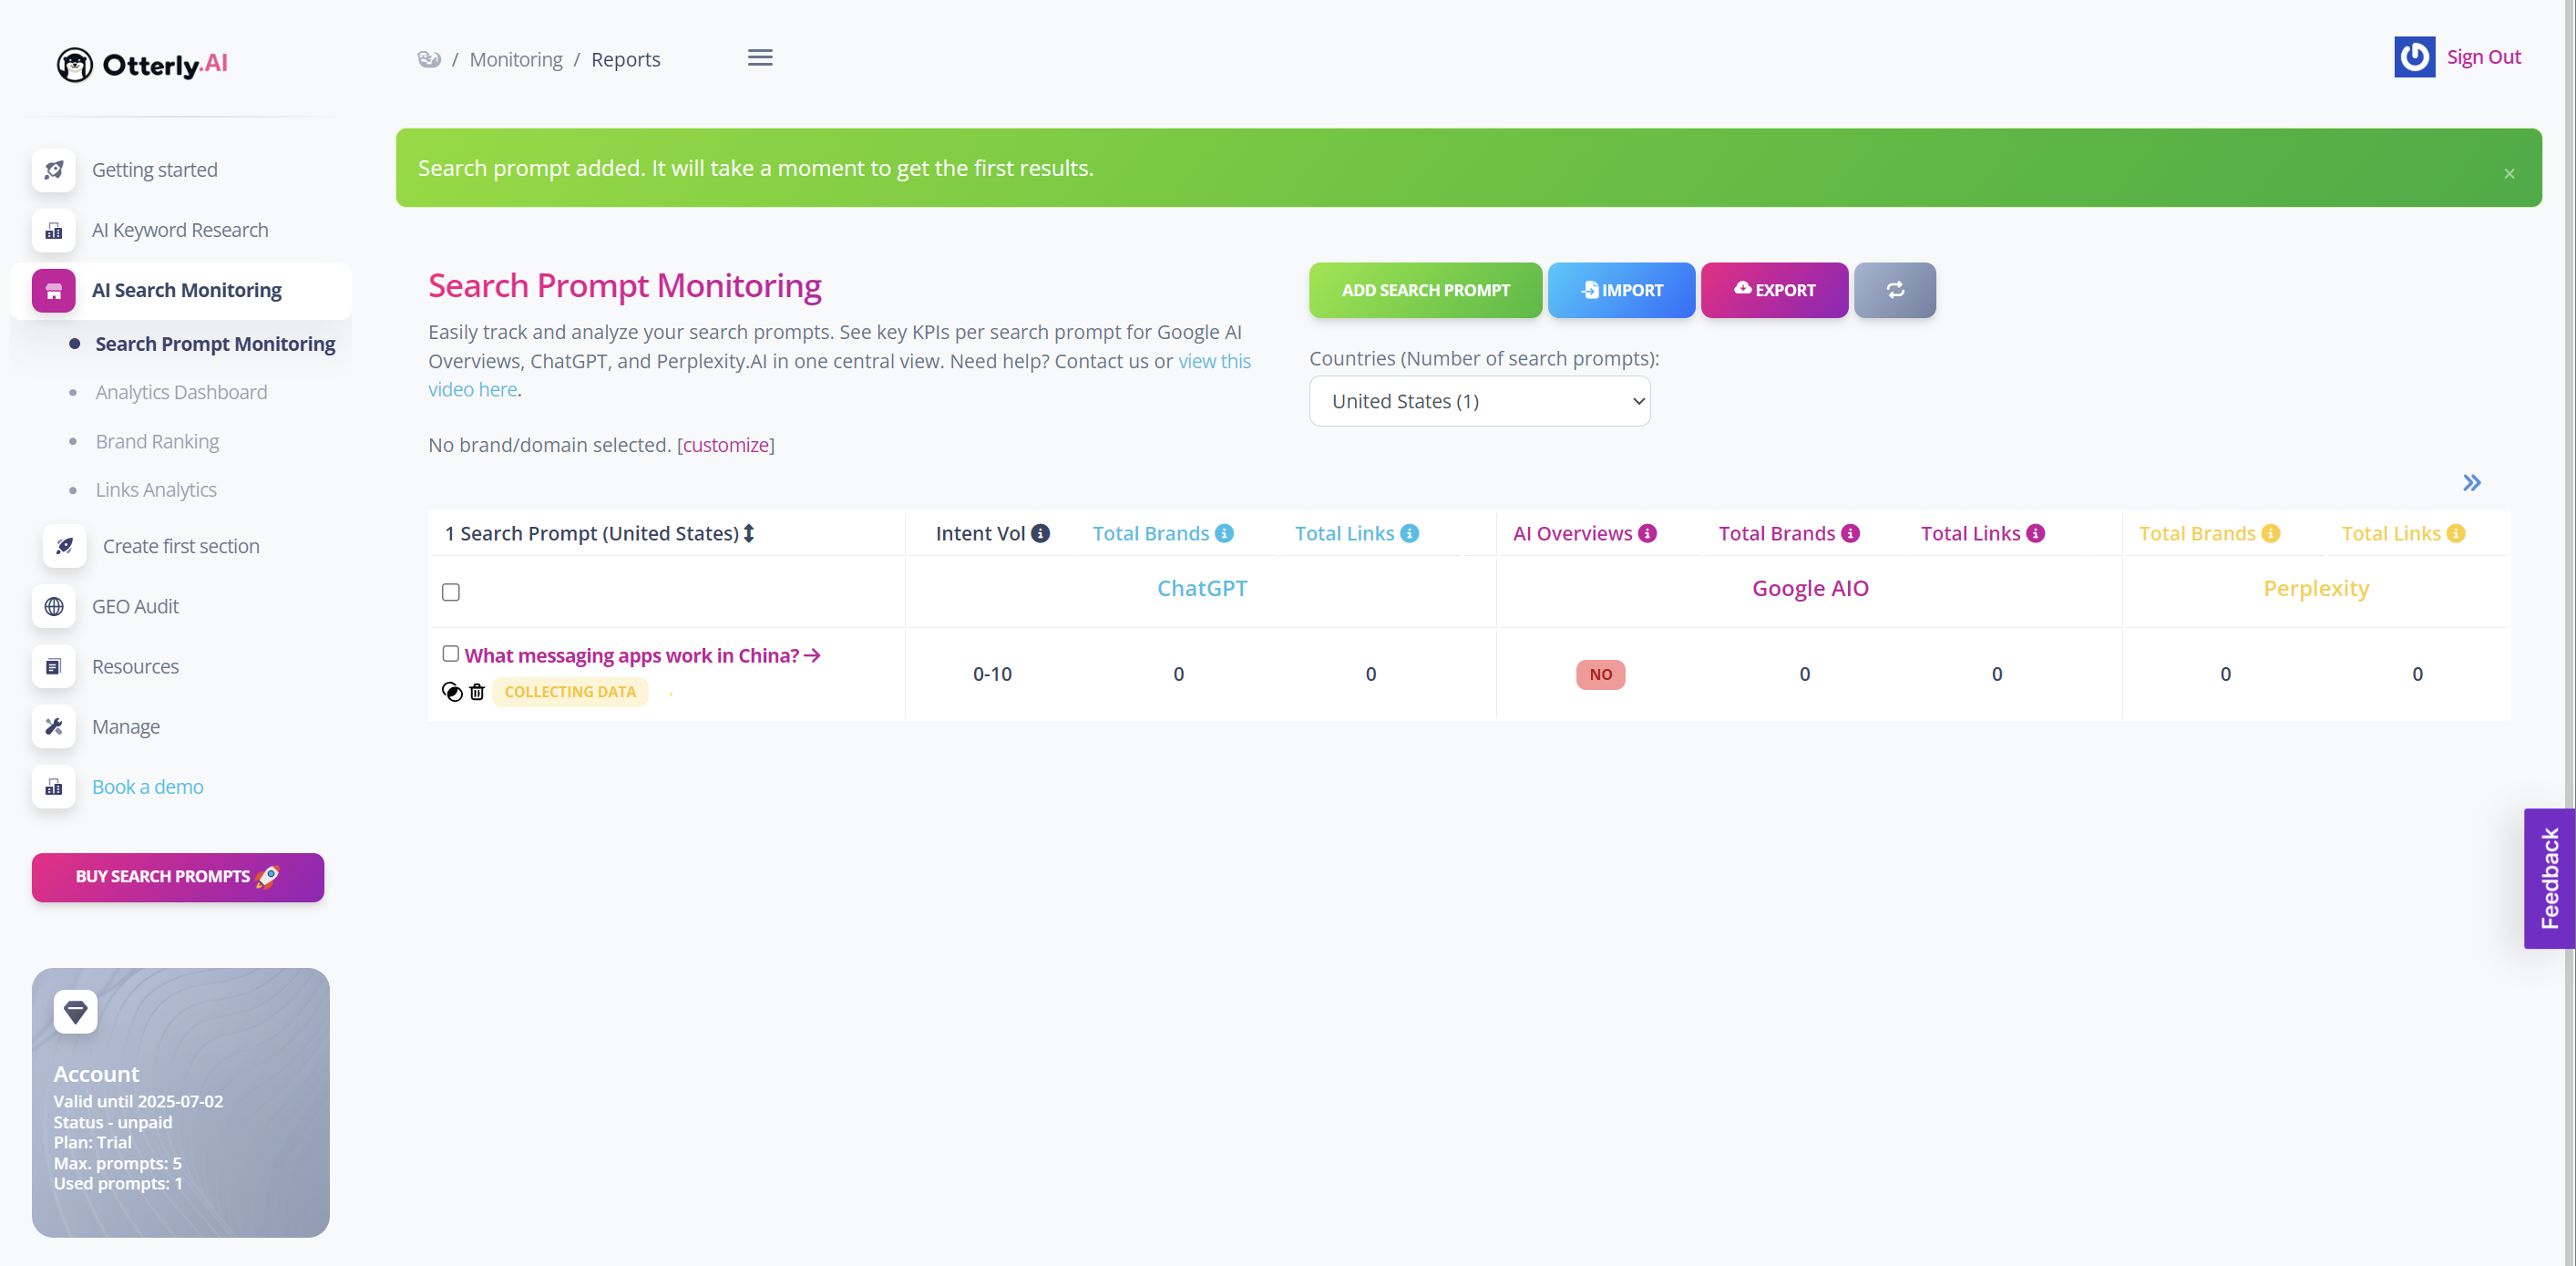Click the COLLECTING DATA status badge
This screenshot has height=1266, width=2576.
(x=570, y=692)
